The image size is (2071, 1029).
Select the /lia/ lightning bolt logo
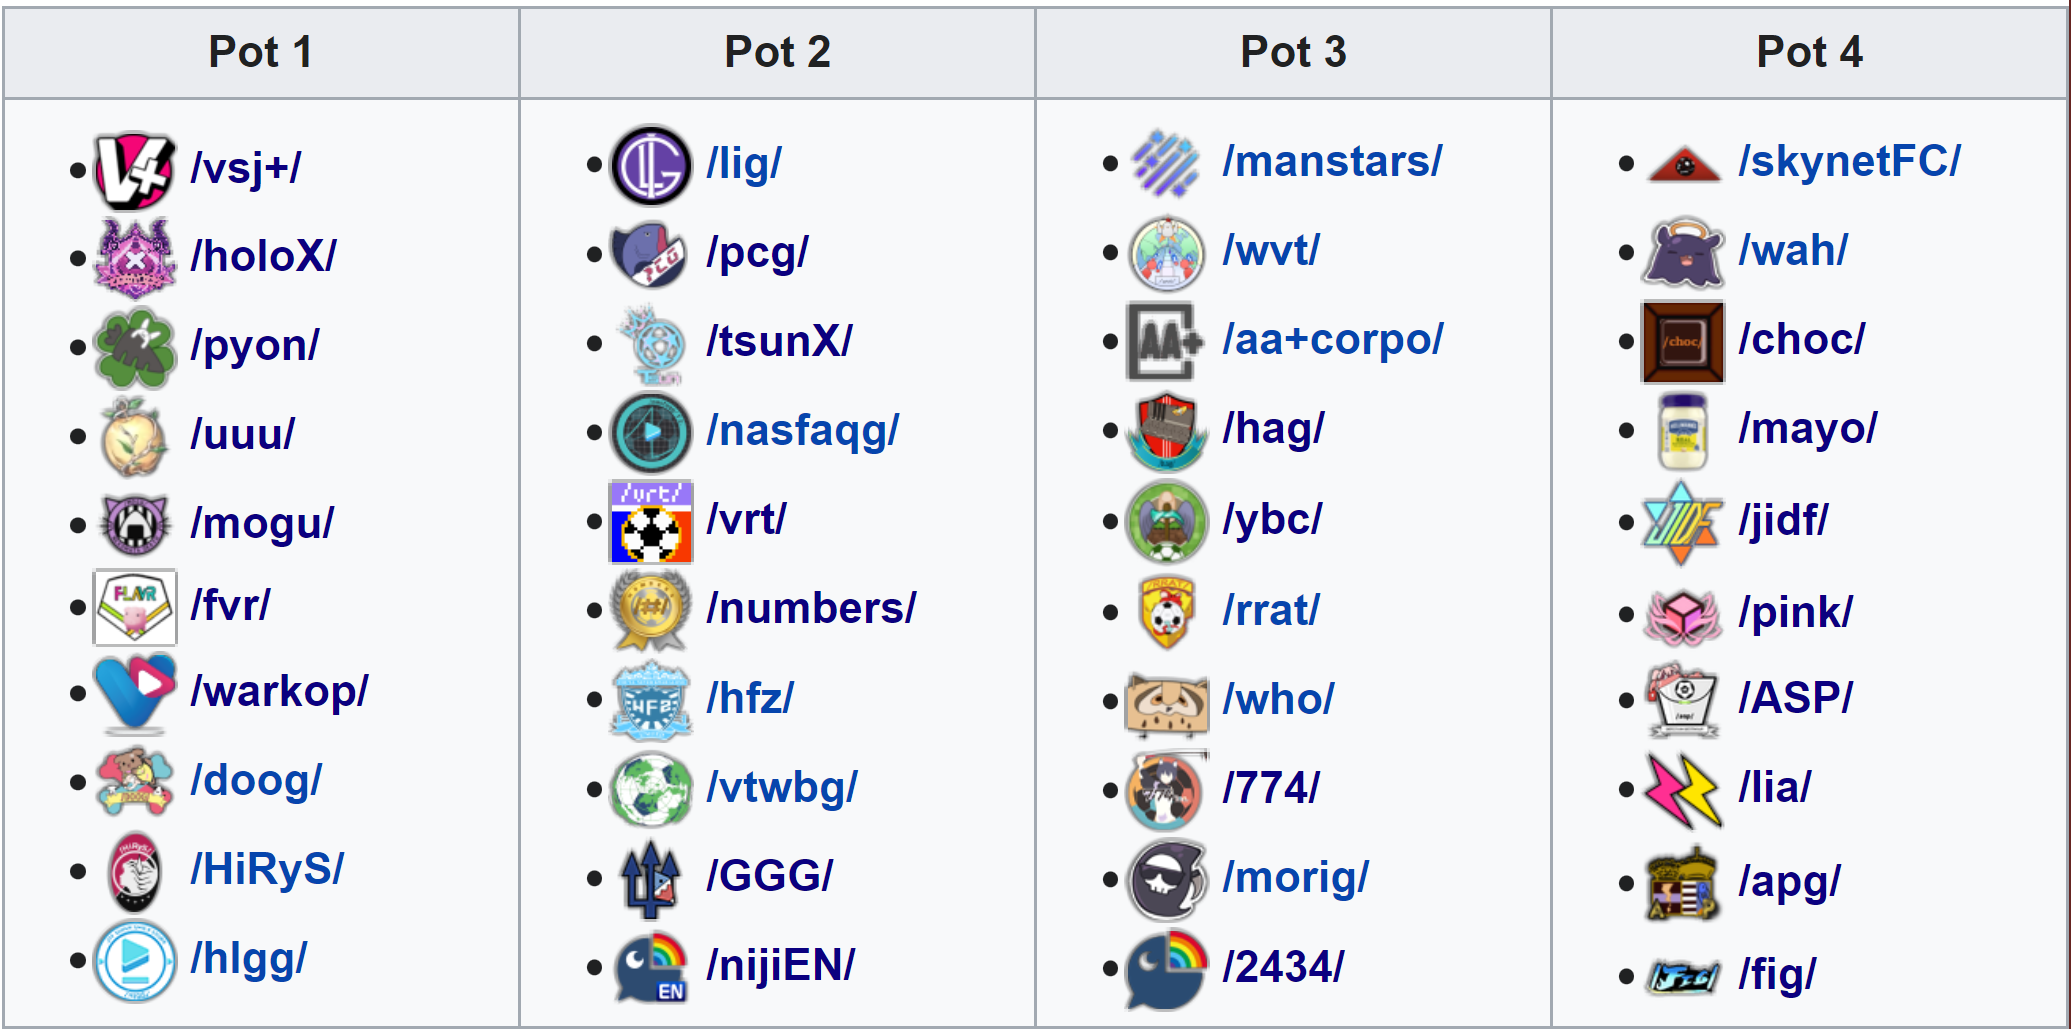click(x=1683, y=790)
